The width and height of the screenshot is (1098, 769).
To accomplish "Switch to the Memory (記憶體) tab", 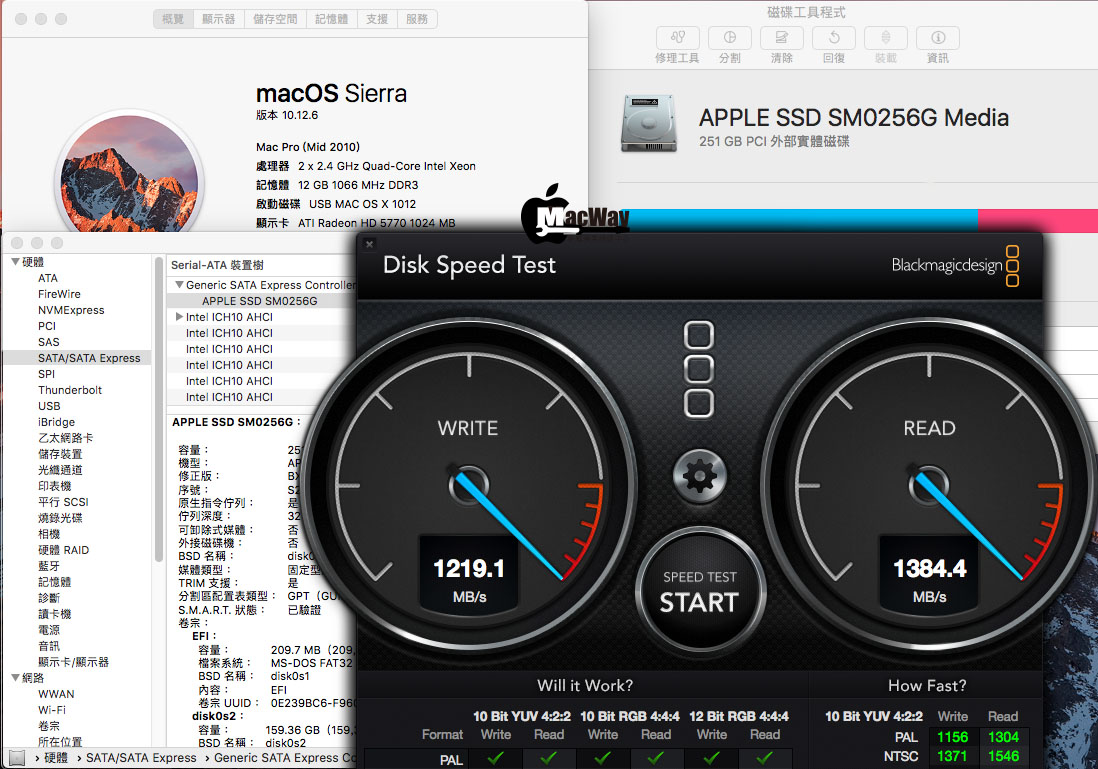I will tap(332, 19).
